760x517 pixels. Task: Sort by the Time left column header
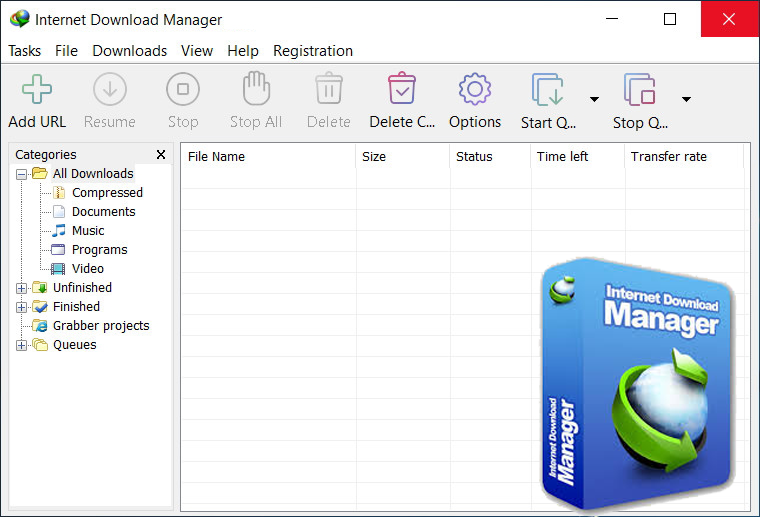pyautogui.click(x=578, y=157)
